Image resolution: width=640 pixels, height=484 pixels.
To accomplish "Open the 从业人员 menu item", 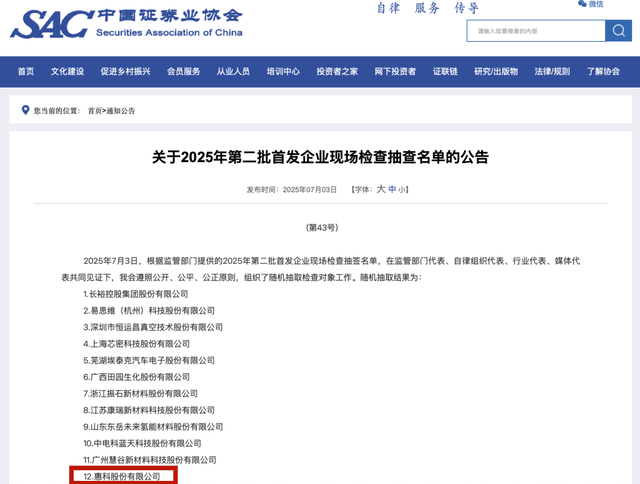I will 233,71.
